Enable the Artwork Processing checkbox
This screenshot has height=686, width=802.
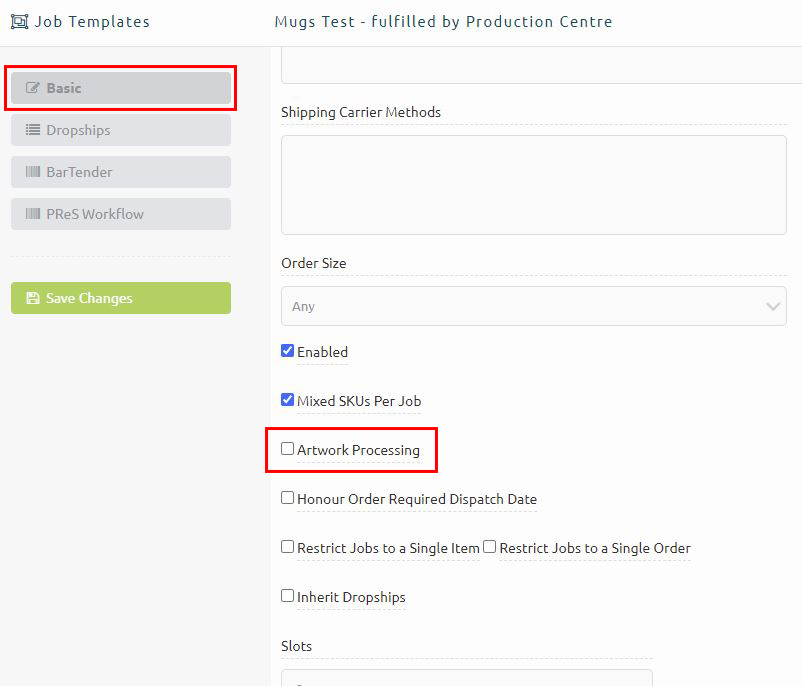pyautogui.click(x=288, y=449)
